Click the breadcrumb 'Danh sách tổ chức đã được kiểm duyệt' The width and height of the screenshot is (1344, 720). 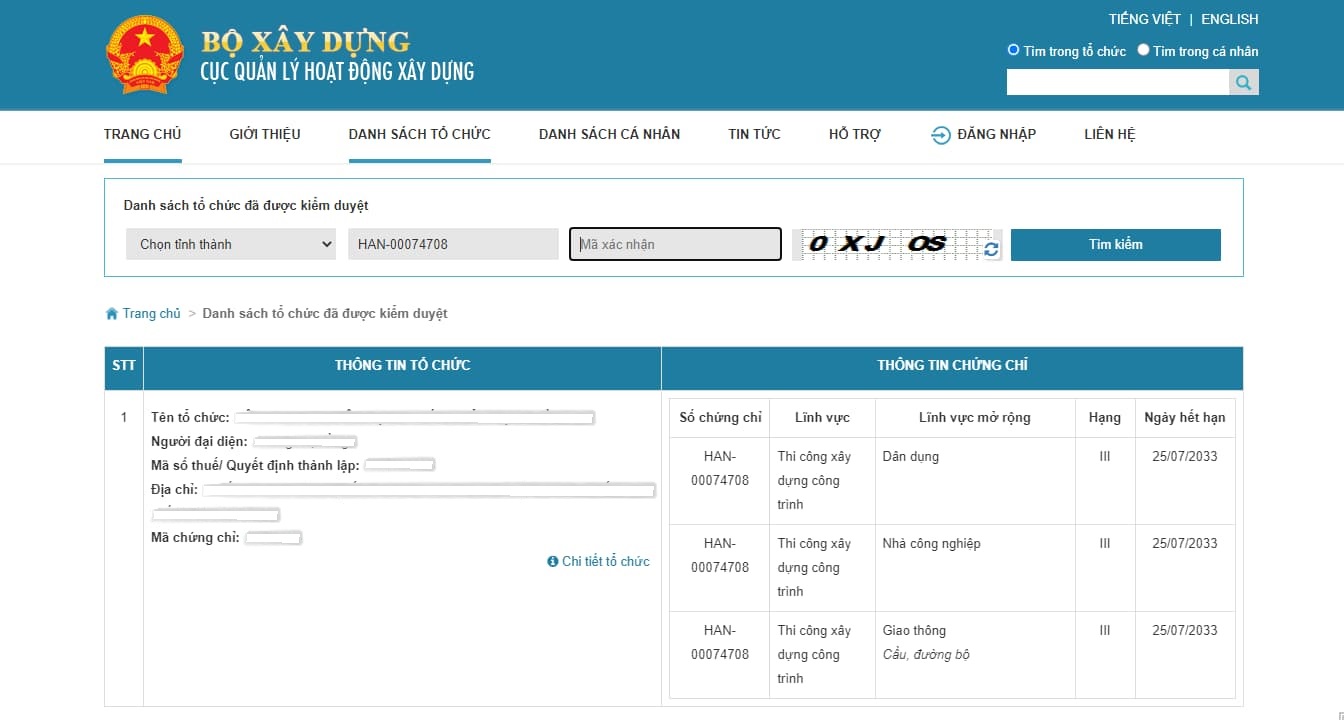(x=325, y=314)
